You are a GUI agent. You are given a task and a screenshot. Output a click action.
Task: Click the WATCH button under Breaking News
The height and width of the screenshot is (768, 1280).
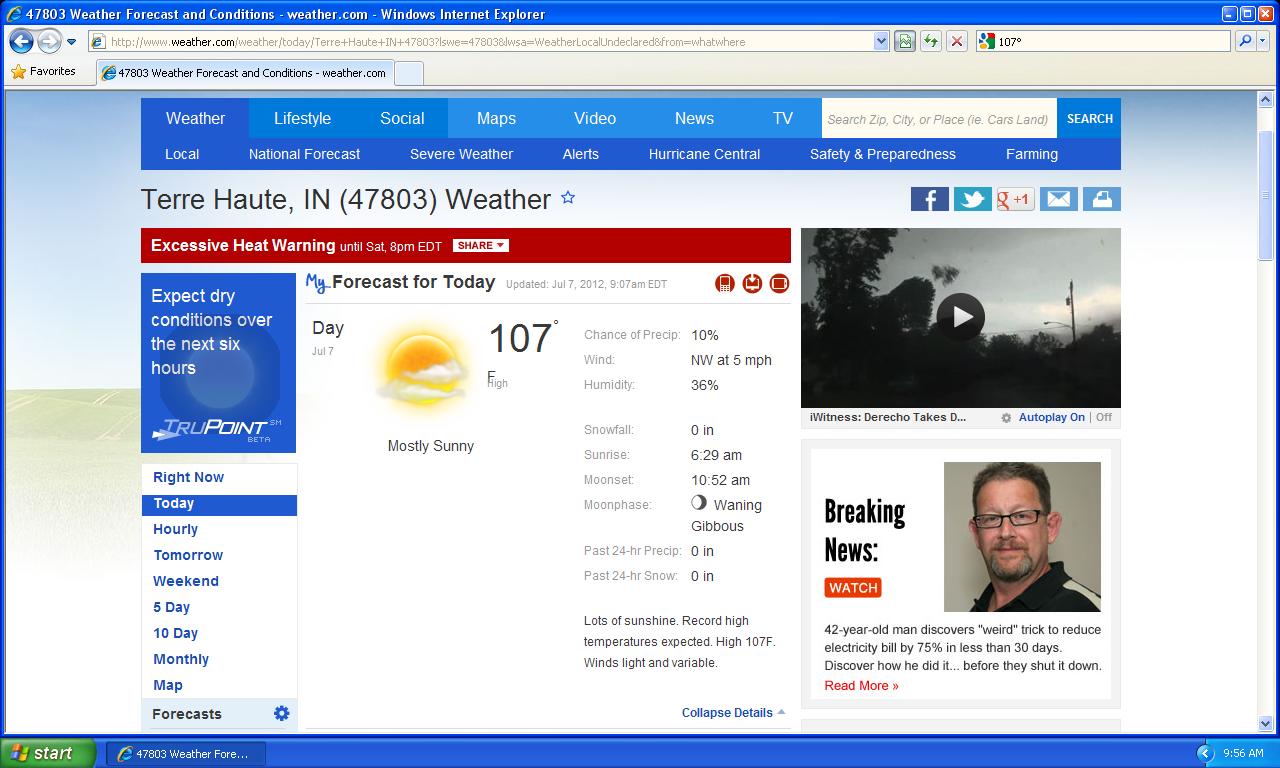tap(853, 588)
